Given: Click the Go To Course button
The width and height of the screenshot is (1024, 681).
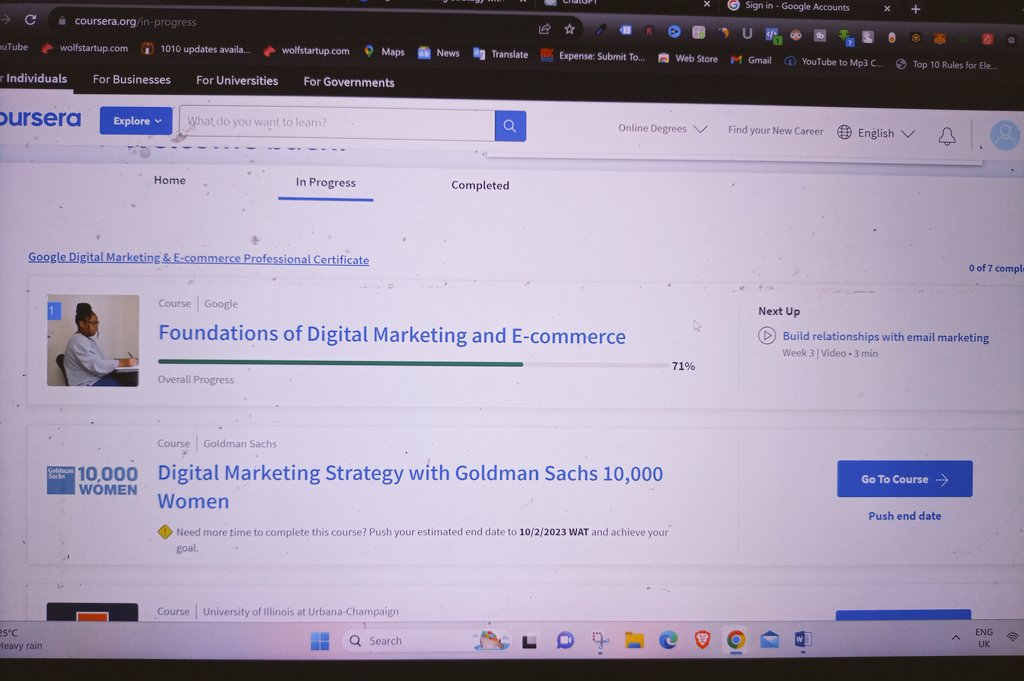Looking at the screenshot, I should 903,478.
